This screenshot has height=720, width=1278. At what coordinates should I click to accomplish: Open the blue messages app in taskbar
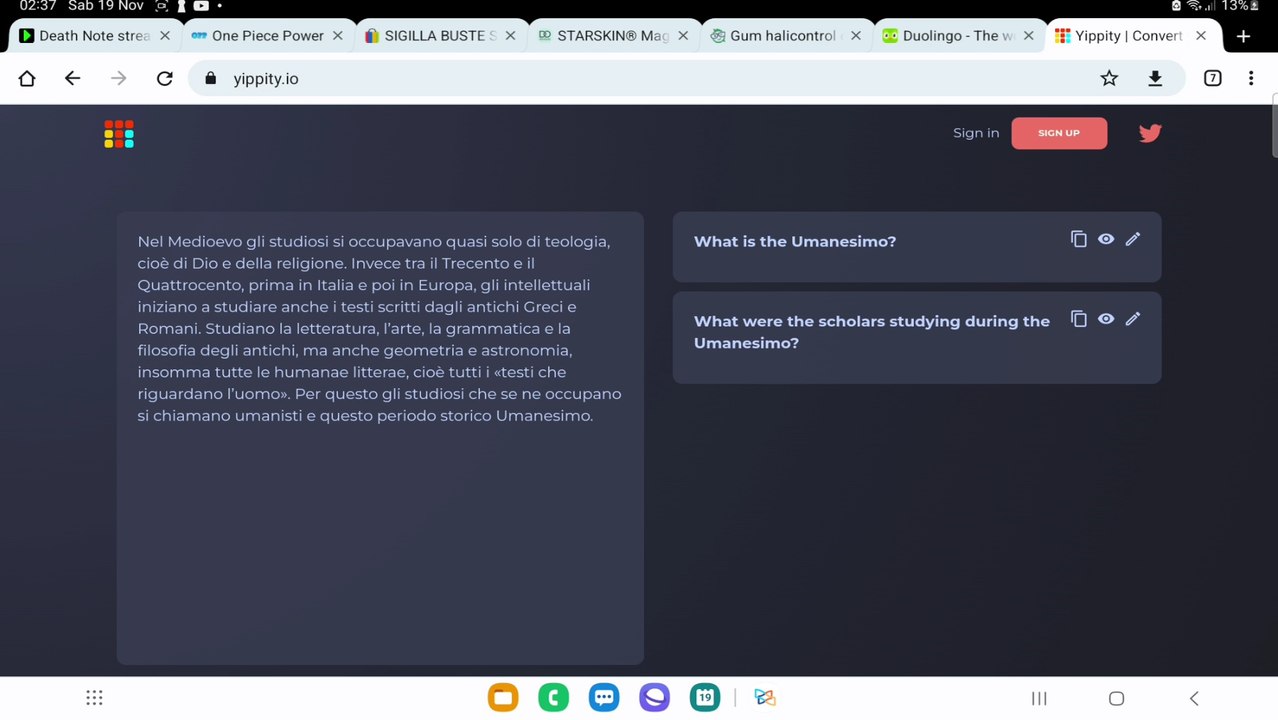[x=604, y=698]
